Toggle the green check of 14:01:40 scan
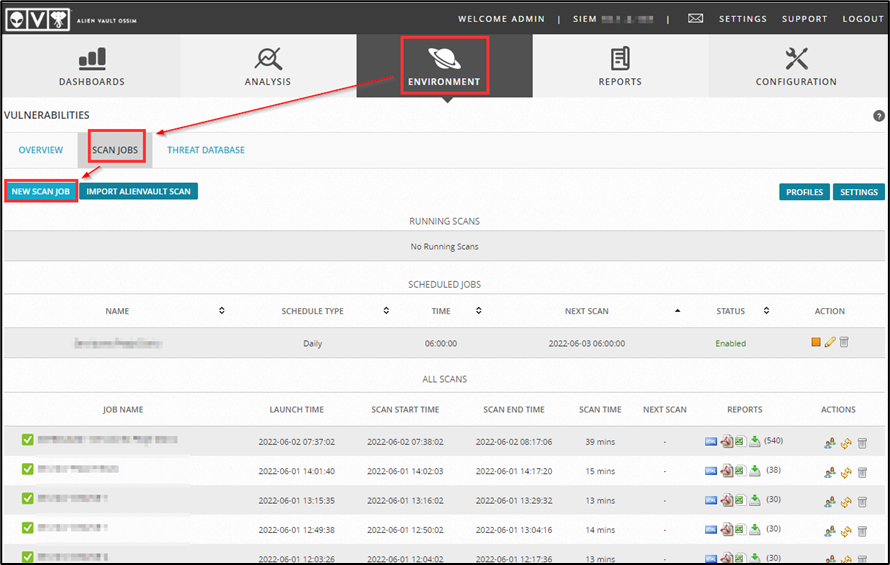 [x=28, y=469]
